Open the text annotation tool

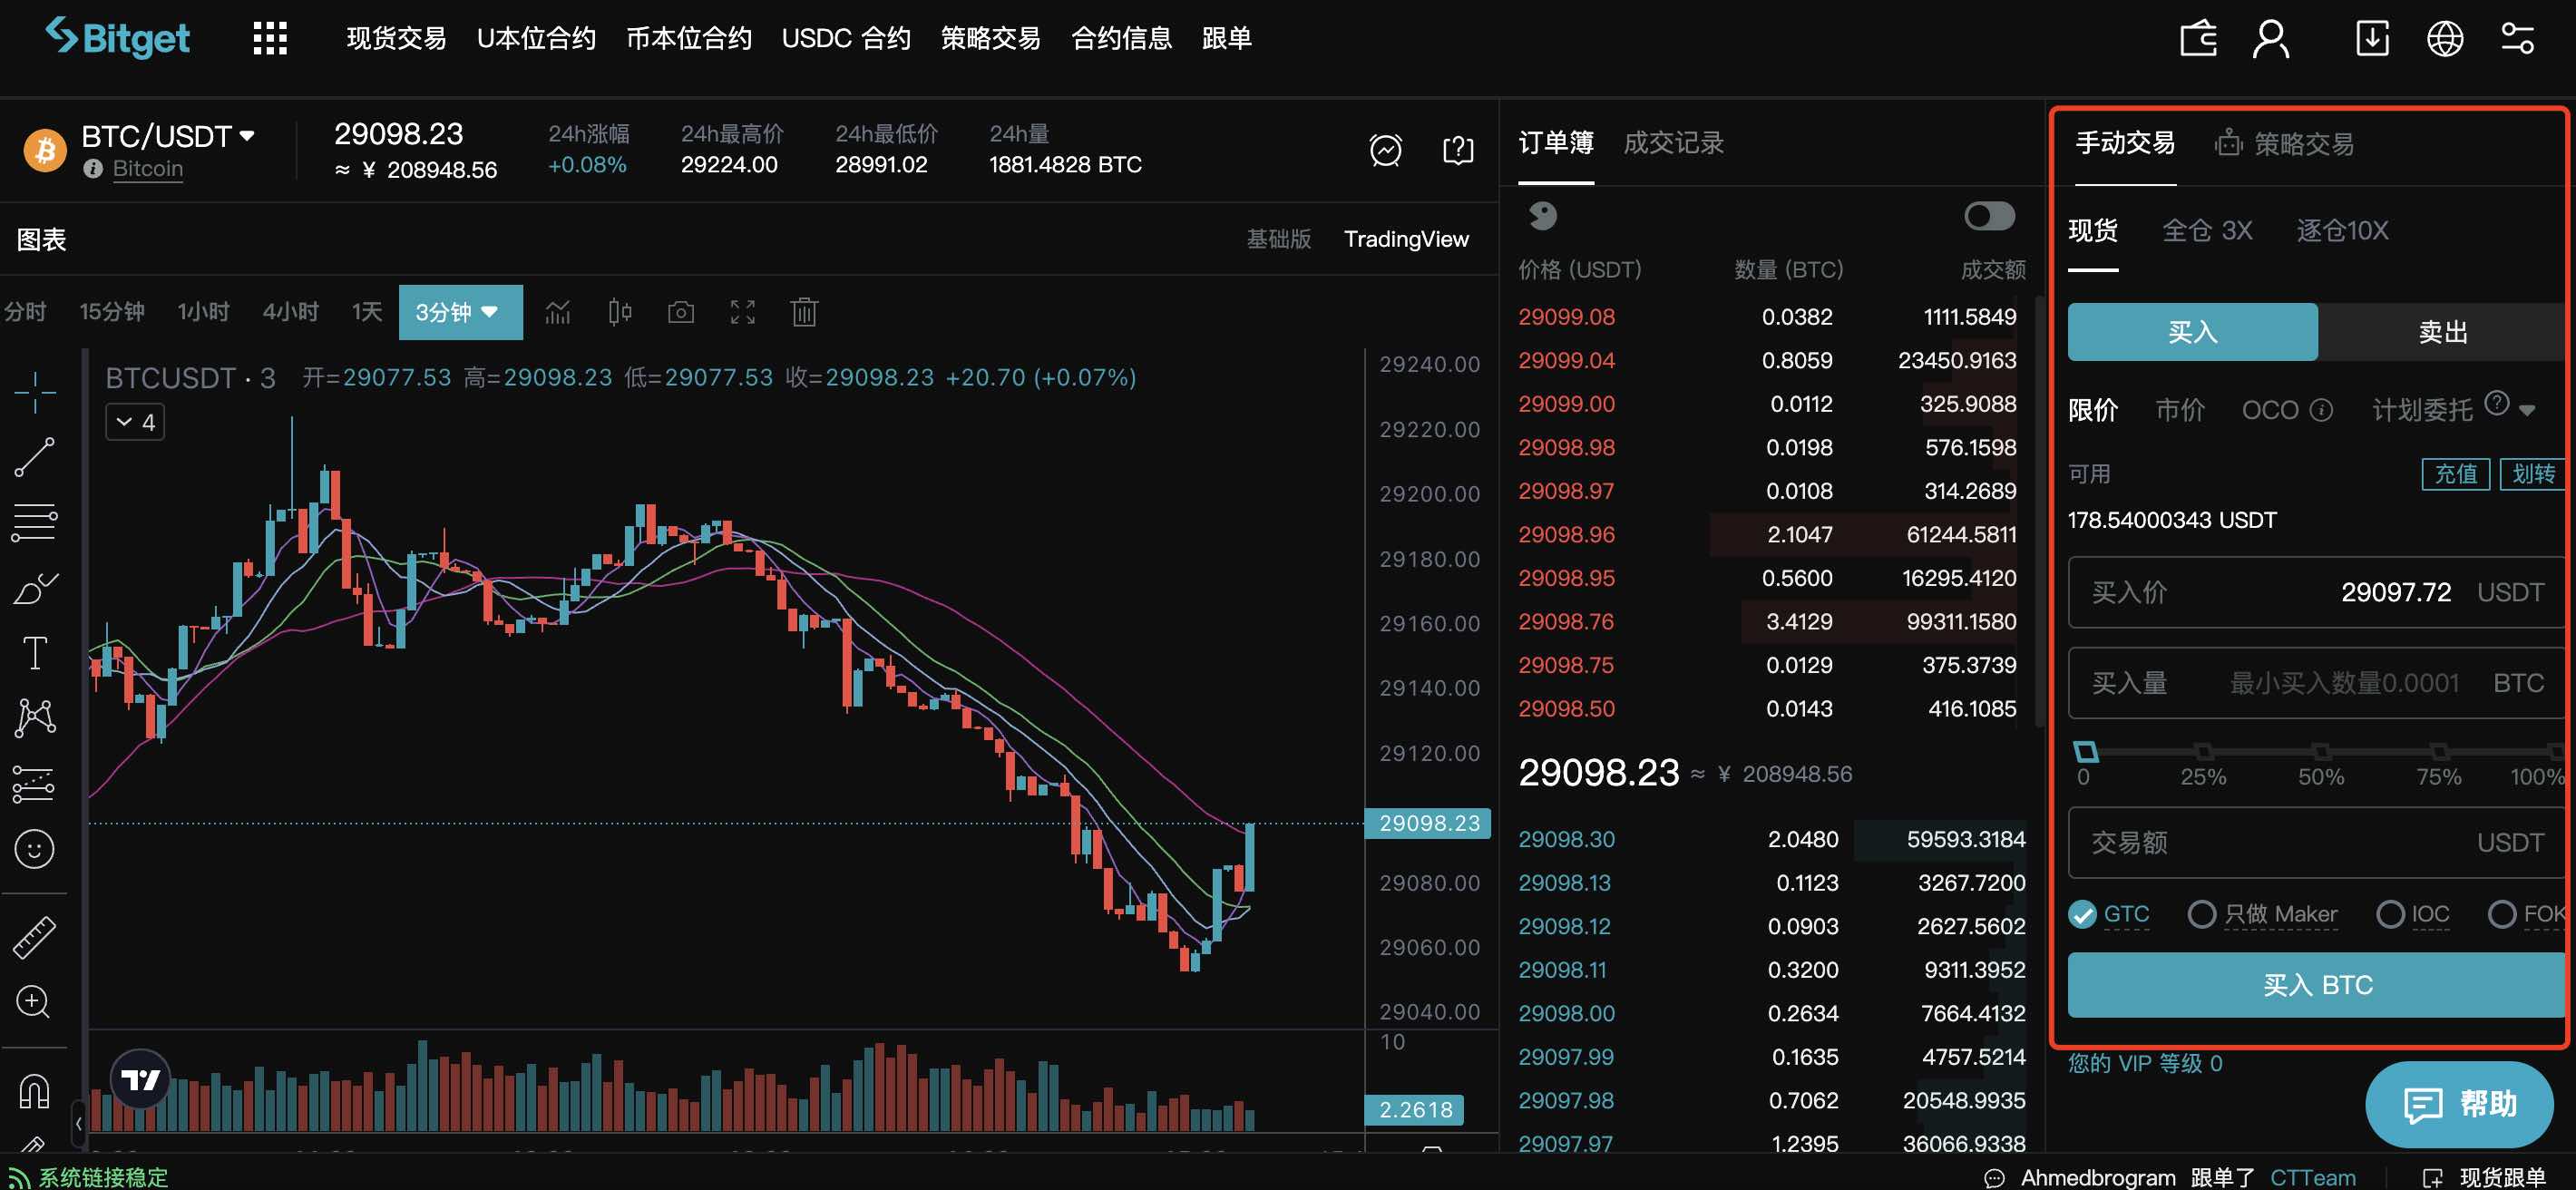point(35,652)
